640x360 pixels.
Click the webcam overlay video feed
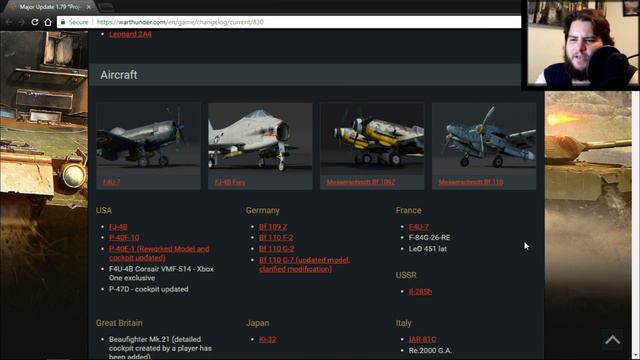pos(582,43)
